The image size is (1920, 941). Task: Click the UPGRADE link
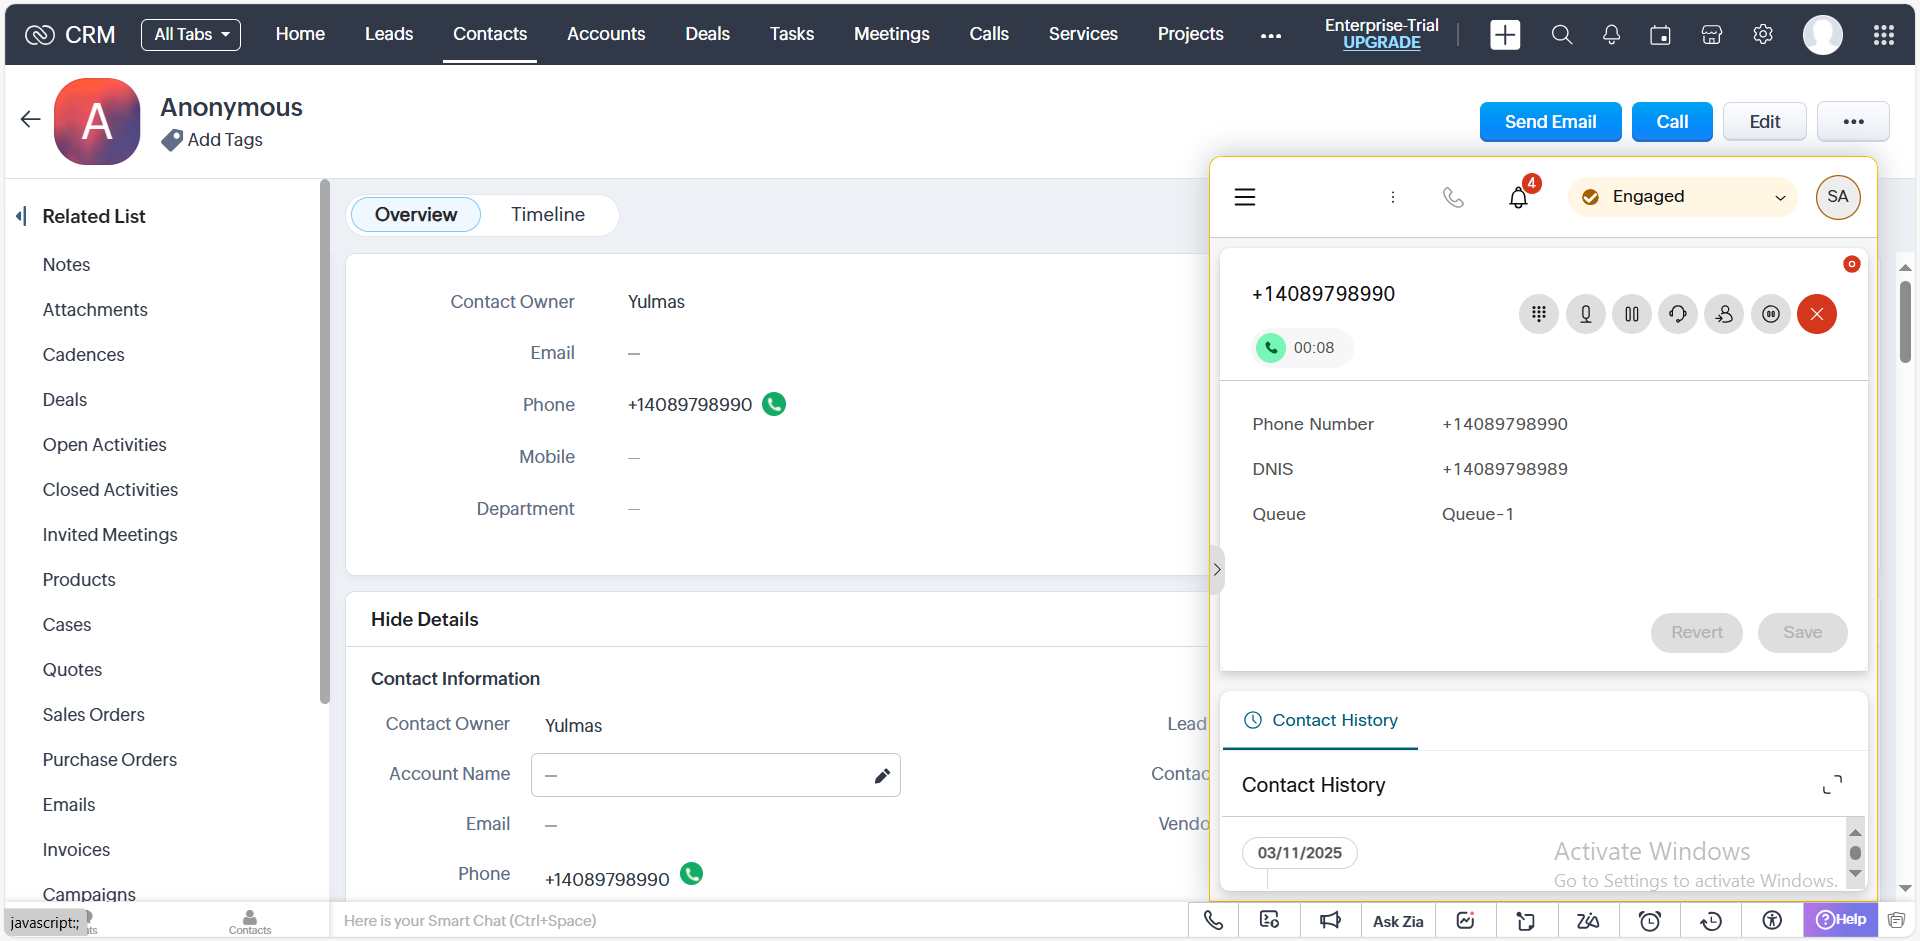[1381, 43]
